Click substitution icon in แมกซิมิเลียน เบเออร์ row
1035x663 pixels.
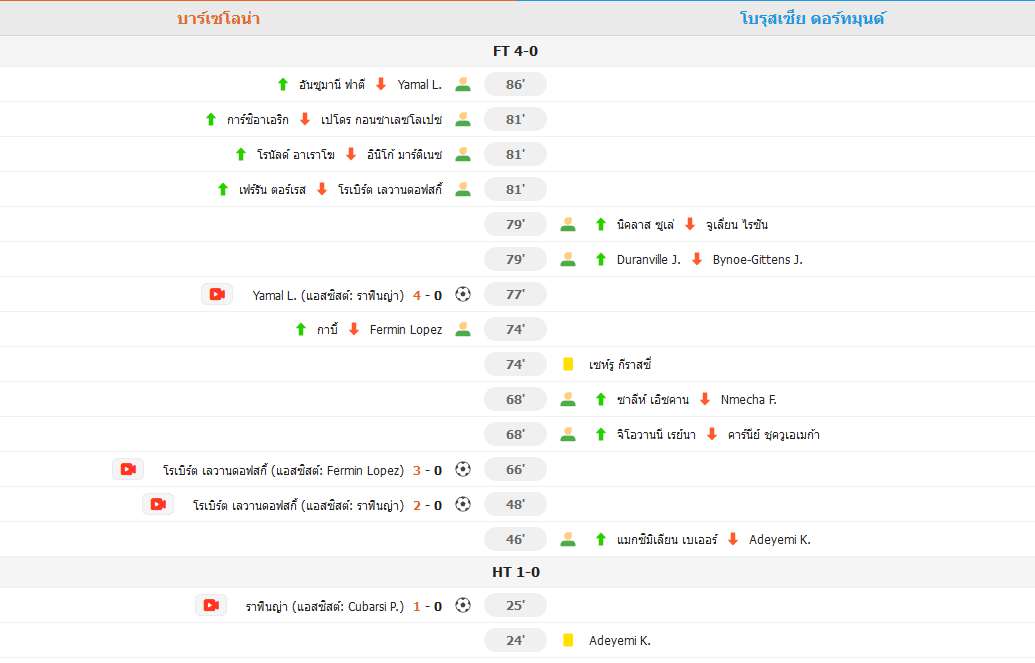[568, 540]
